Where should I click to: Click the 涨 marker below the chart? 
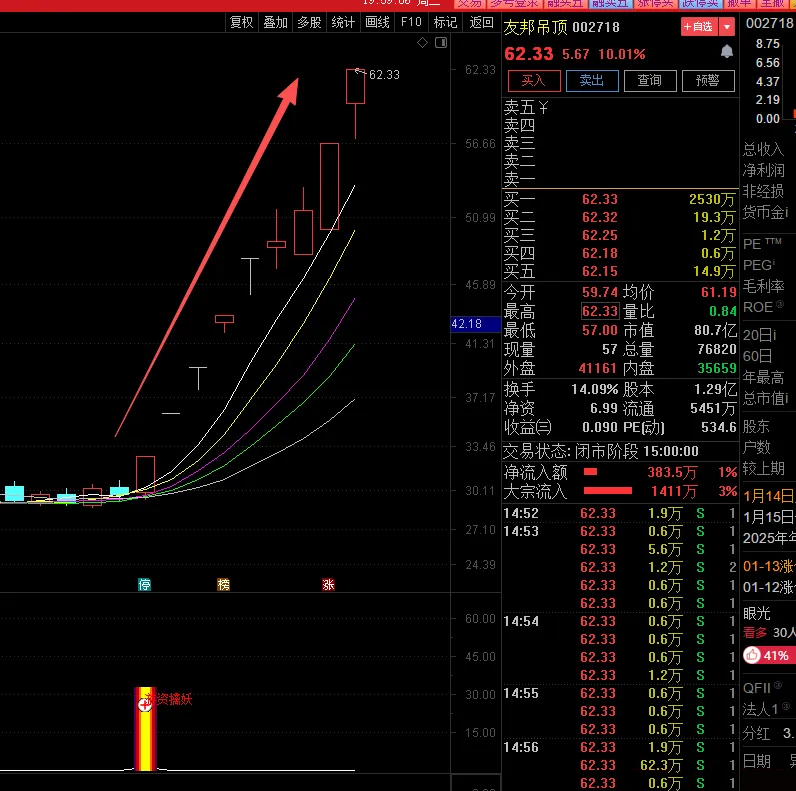pos(328,585)
